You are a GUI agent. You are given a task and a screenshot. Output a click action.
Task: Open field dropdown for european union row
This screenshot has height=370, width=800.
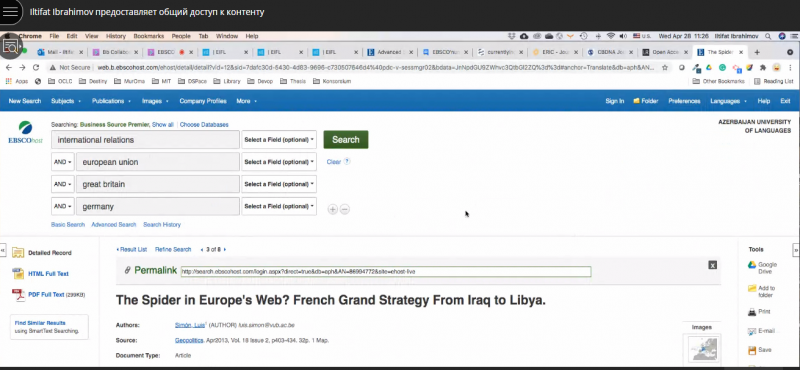[x=279, y=162]
